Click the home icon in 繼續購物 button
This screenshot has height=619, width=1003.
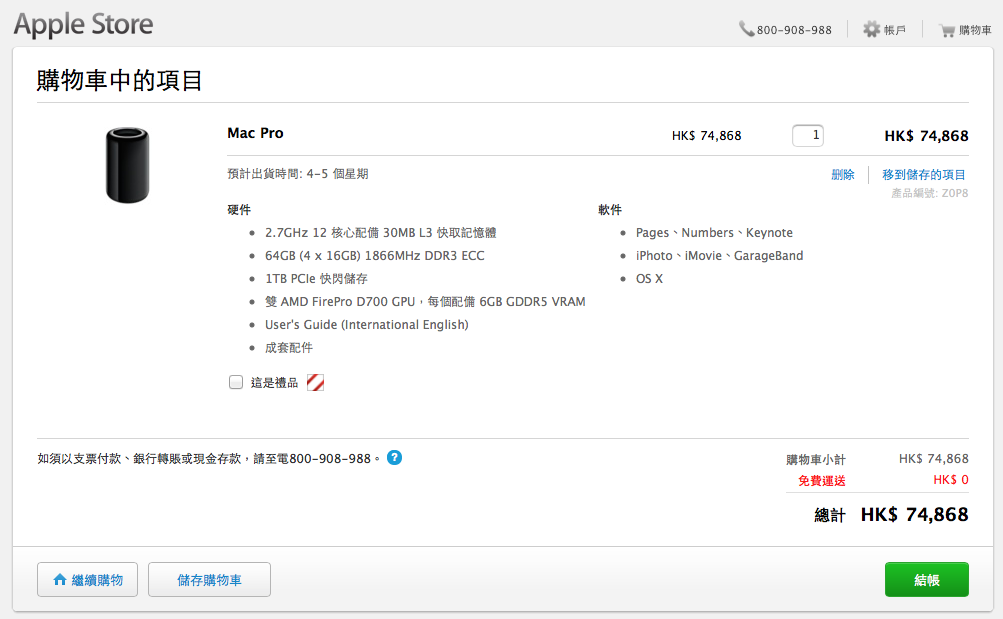(60, 579)
